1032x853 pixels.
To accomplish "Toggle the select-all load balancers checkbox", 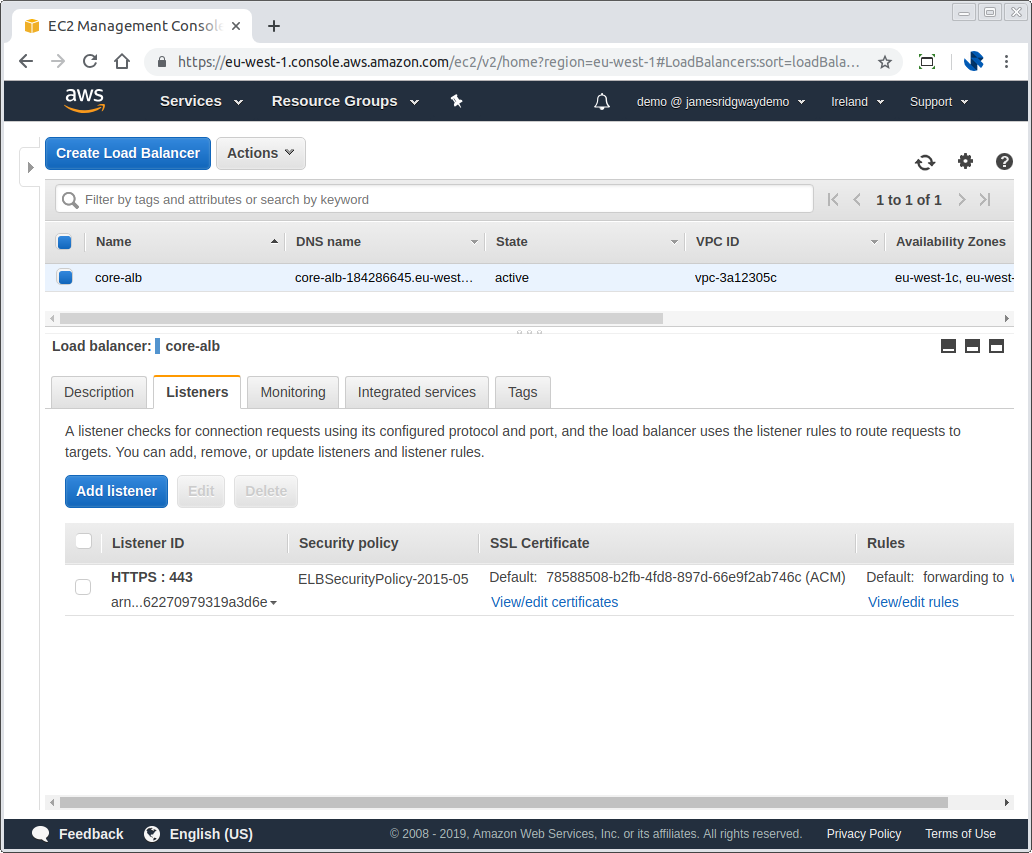I will 64,242.
